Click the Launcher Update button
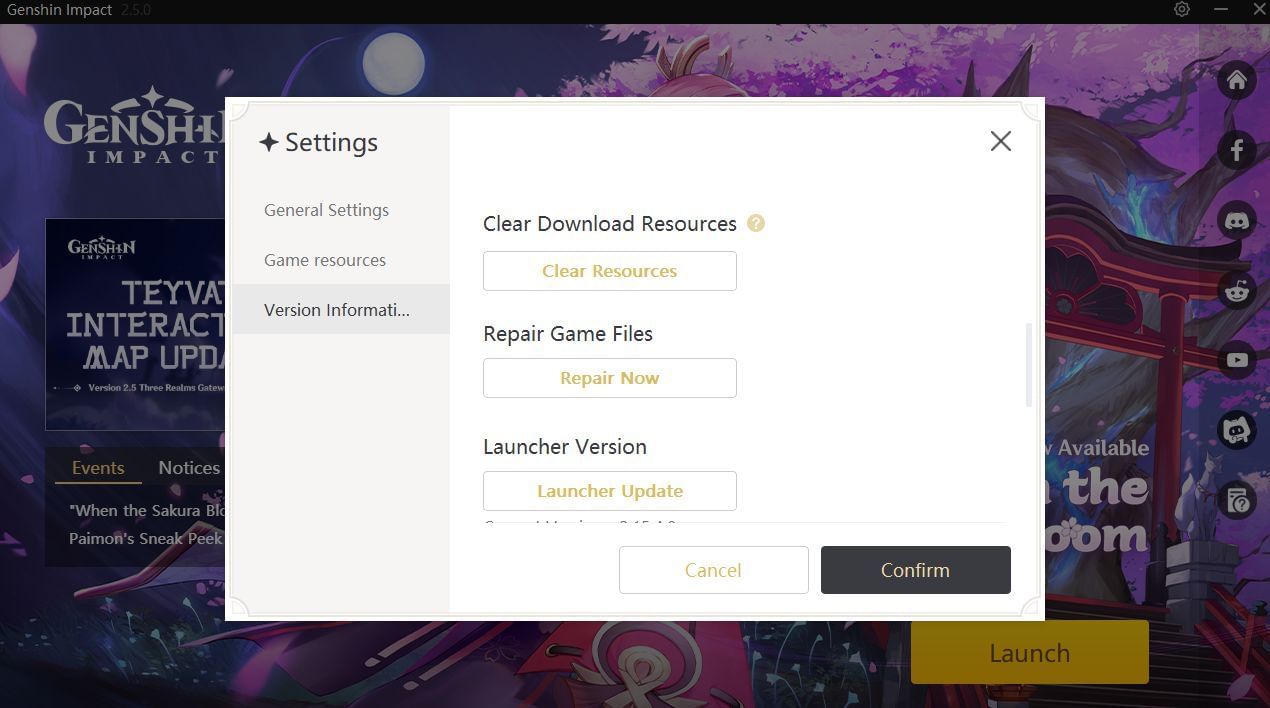The width and height of the screenshot is (1270, 708). coord(609,491)
